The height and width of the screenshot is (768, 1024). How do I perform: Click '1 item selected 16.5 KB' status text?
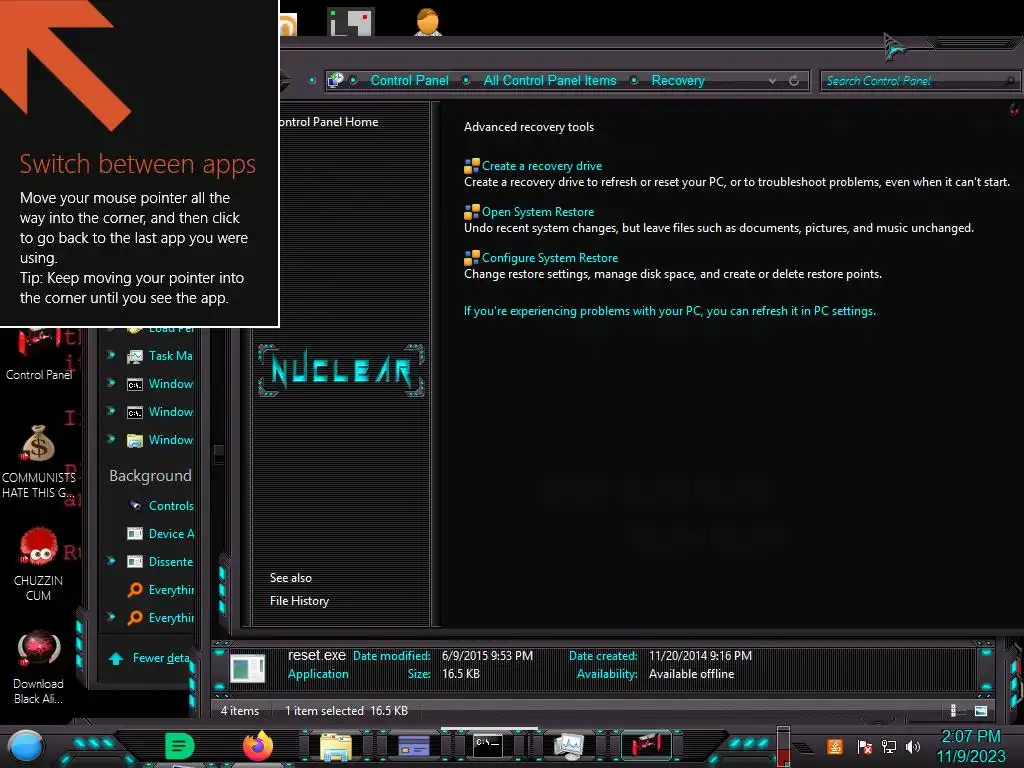click(x=346, y=711)
